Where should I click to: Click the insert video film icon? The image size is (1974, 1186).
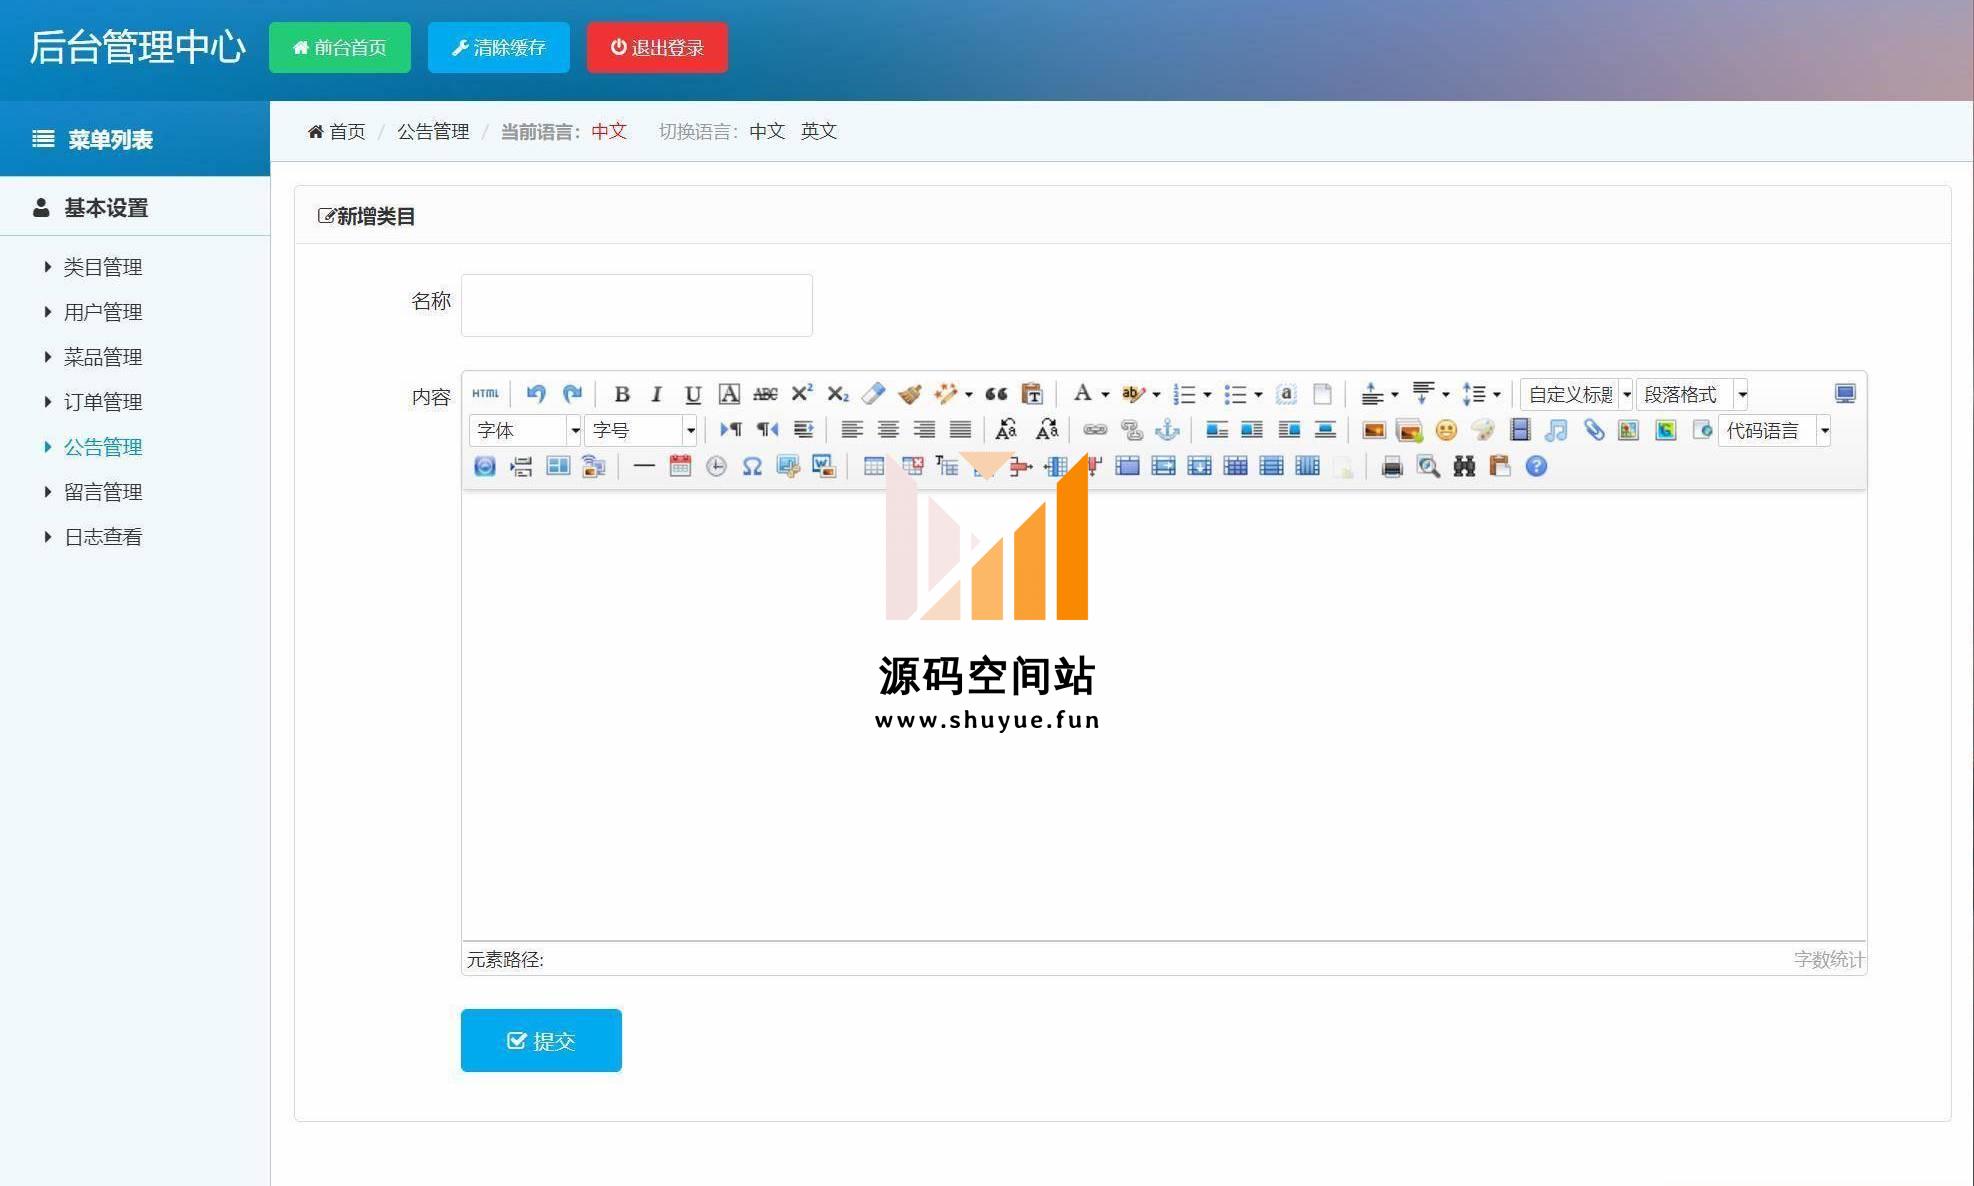coord(1520,430)
